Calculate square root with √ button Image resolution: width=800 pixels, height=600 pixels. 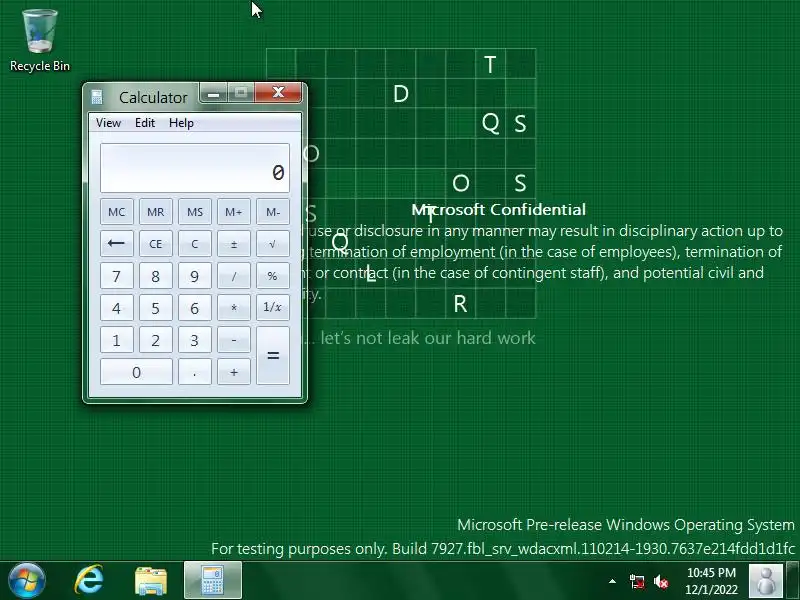[273, 244]
